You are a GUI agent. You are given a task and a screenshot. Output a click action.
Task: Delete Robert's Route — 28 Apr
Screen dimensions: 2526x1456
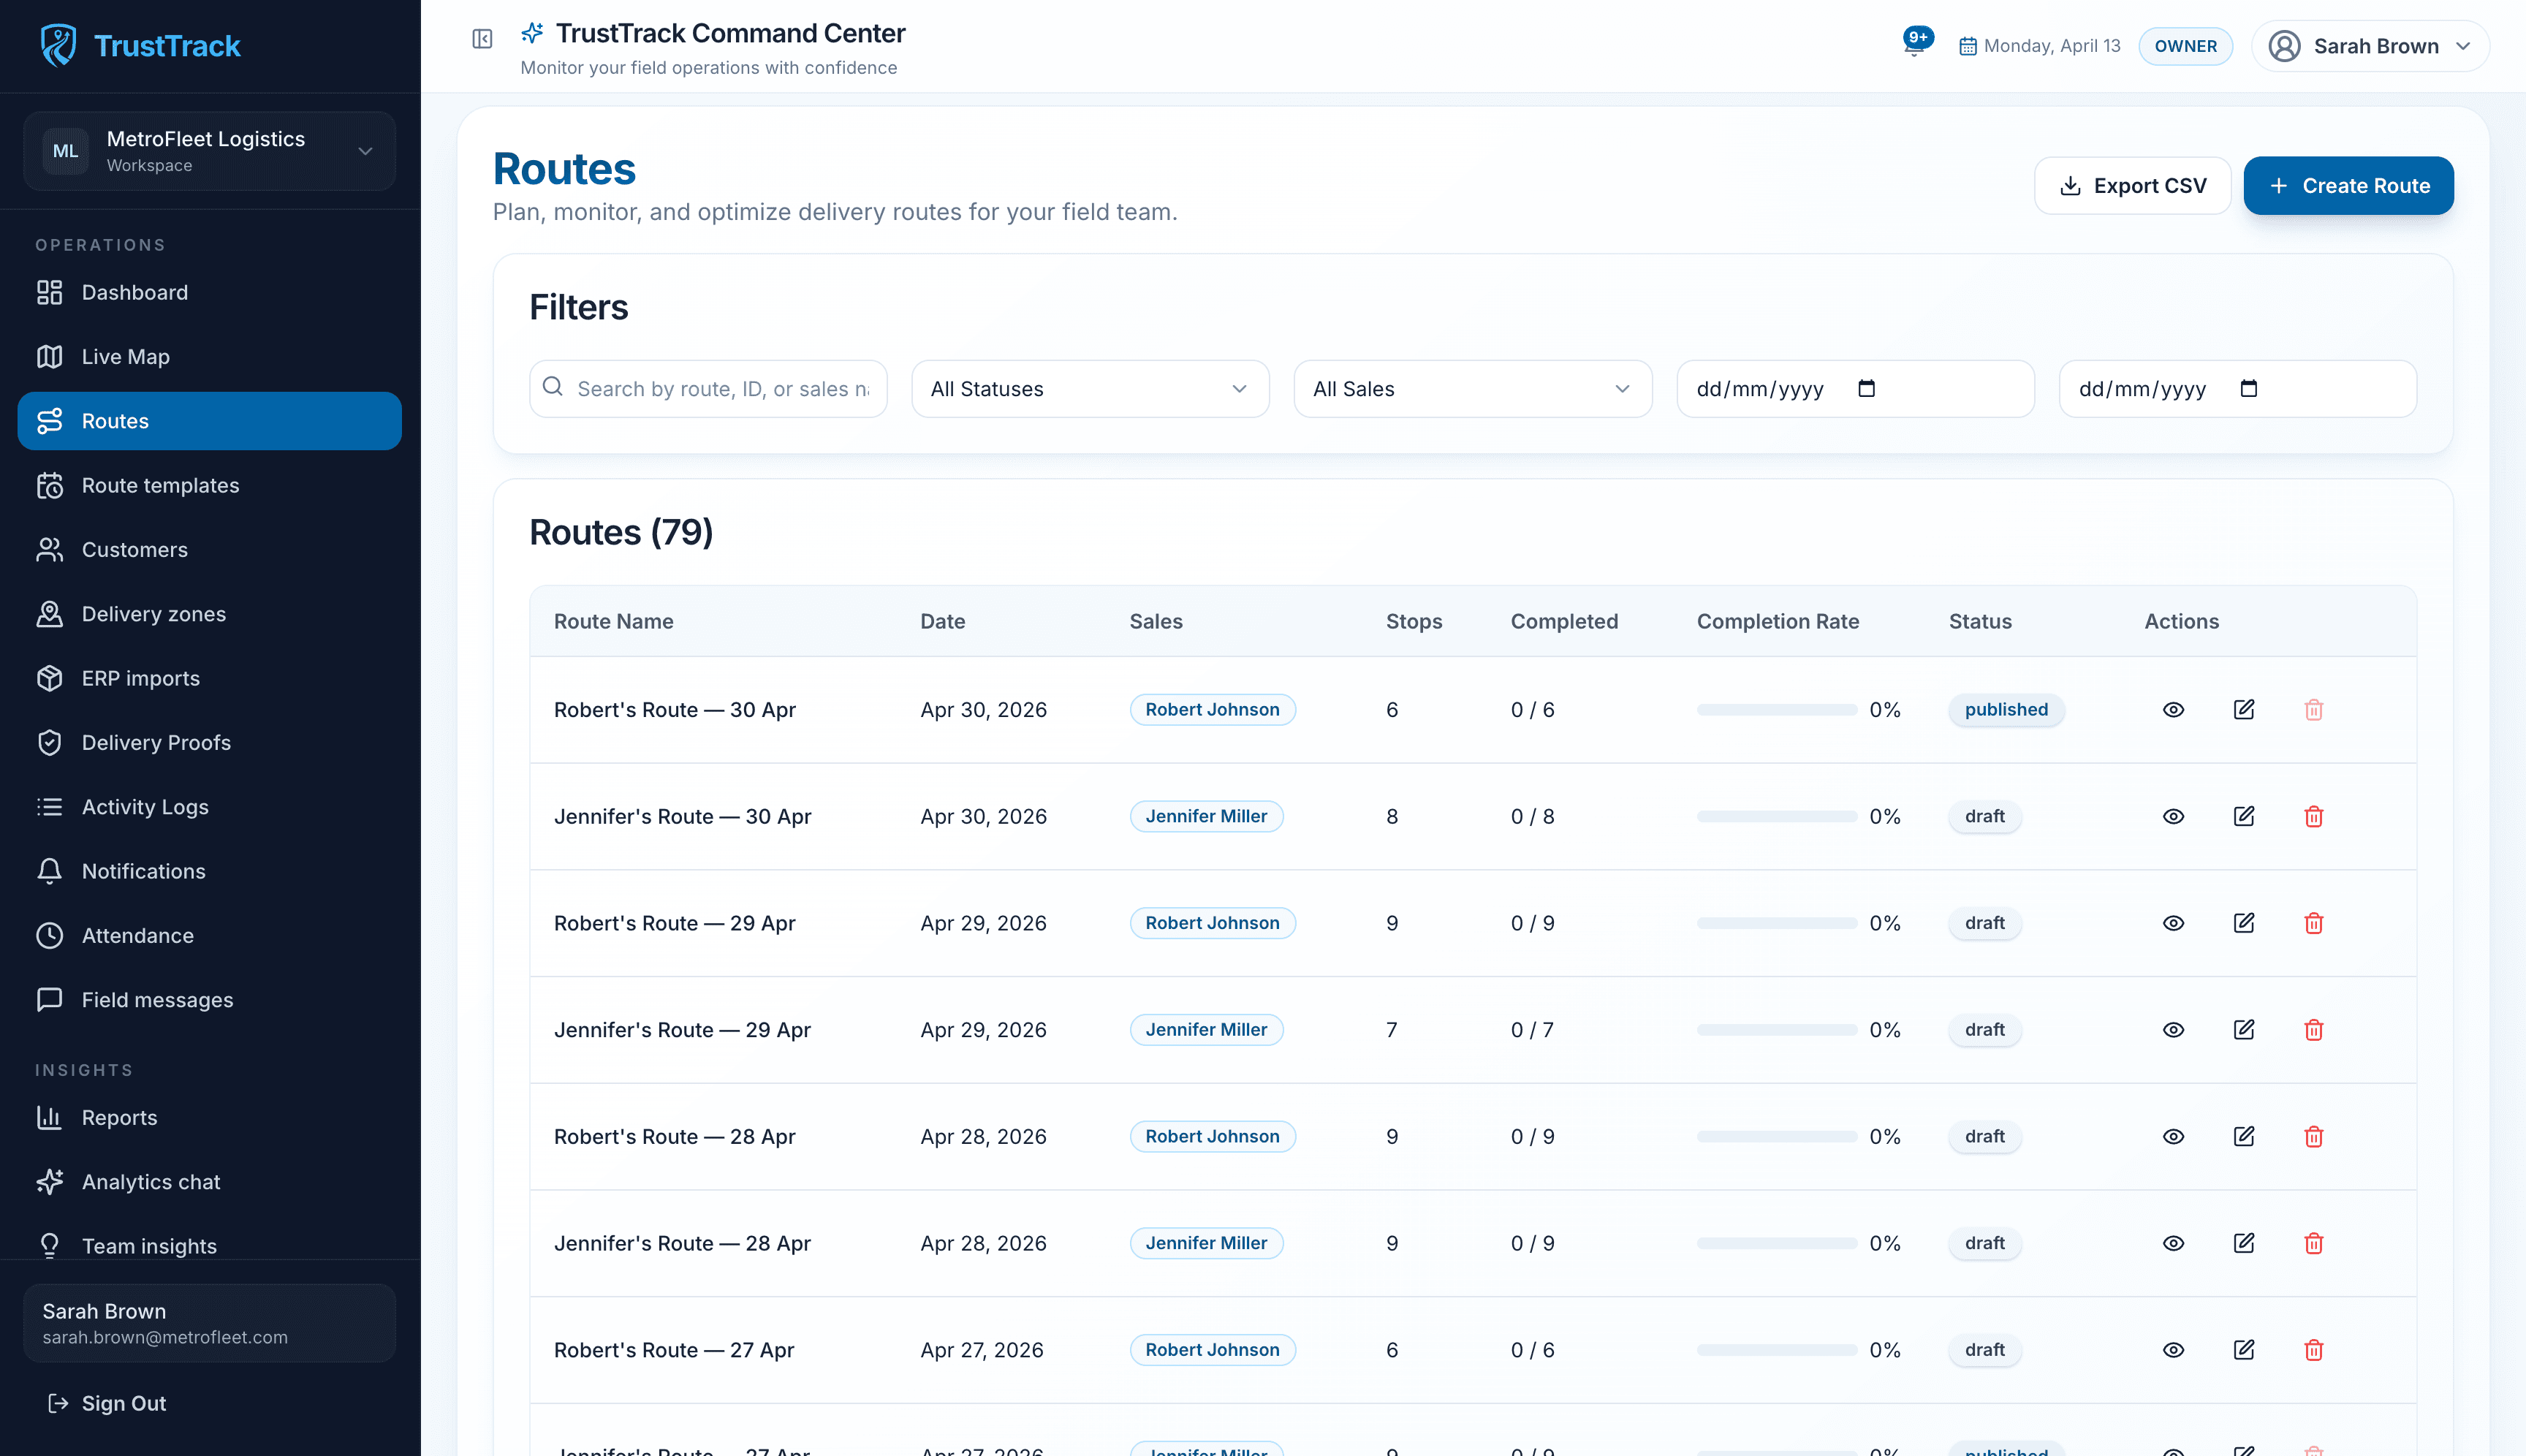(2313, 1136)
